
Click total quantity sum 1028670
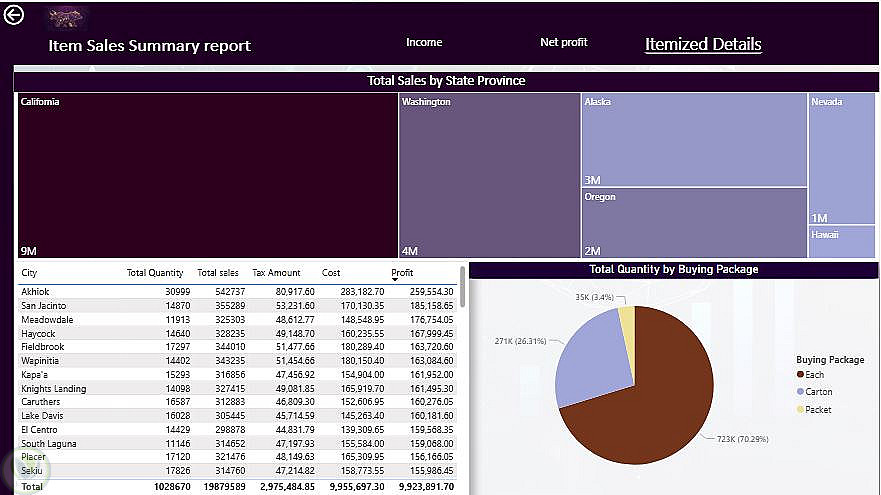(x=172, y=487)
